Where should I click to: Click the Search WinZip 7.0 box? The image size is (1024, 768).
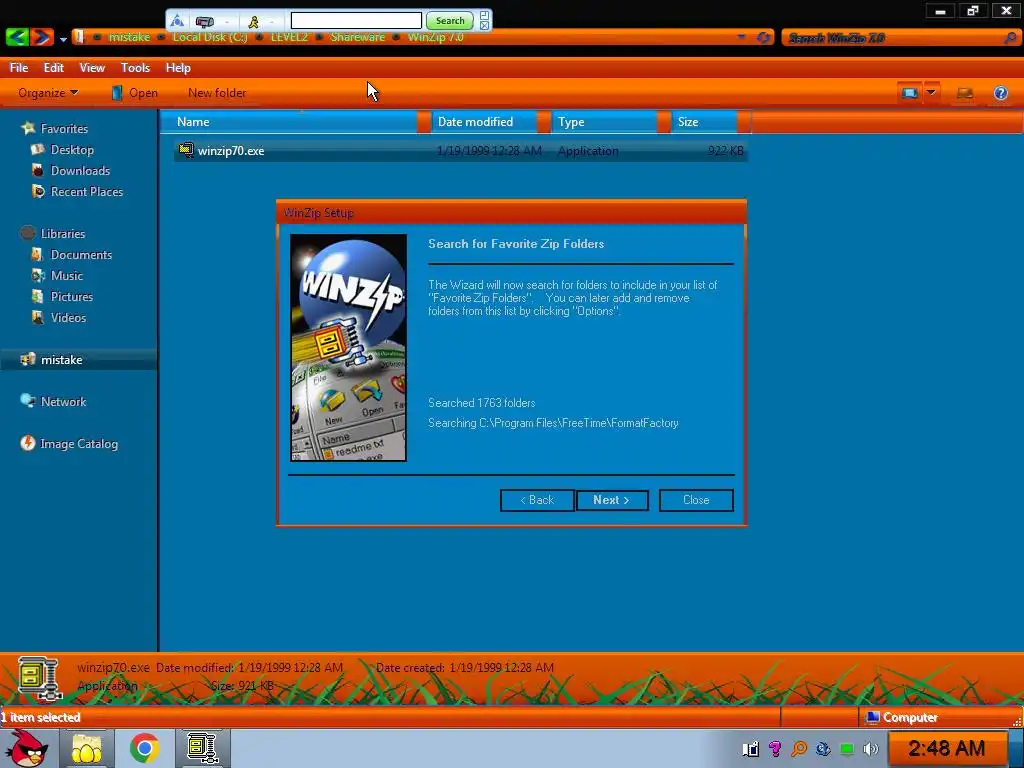[x=900, y=38]
